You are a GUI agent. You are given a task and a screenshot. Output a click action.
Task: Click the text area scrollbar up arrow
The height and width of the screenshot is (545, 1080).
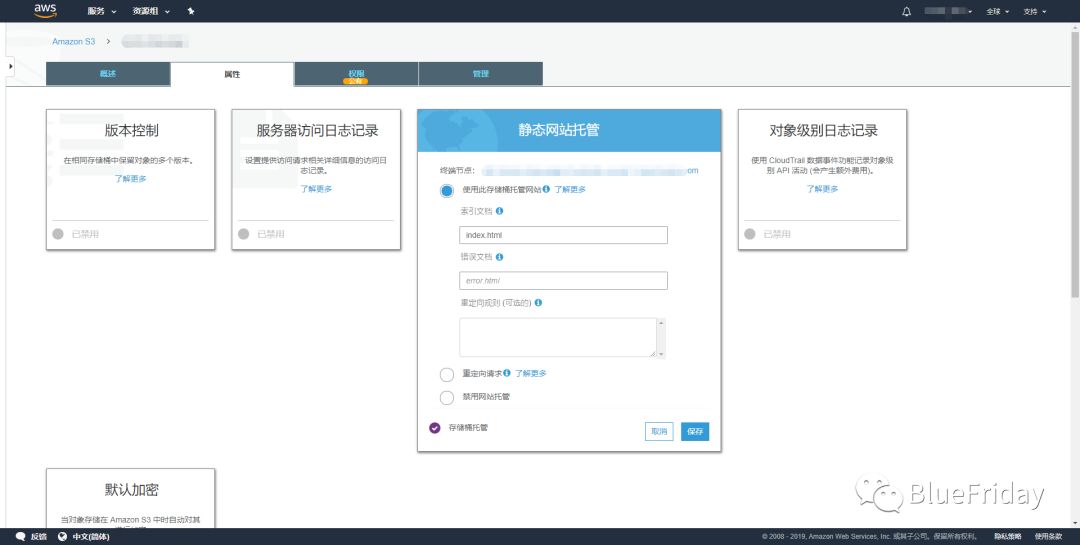661,322
